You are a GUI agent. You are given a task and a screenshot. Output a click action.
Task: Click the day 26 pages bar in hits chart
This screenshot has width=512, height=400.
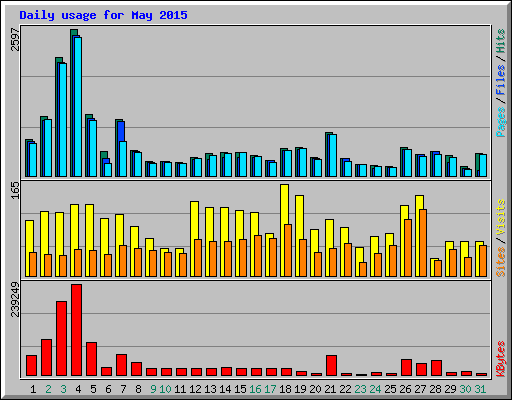coord(408,163)
